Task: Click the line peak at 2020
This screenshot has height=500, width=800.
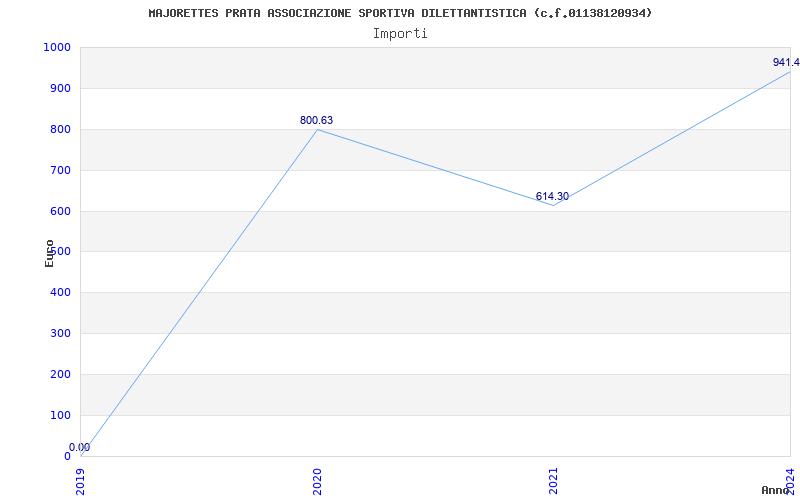Action: [x=317, y=130]
